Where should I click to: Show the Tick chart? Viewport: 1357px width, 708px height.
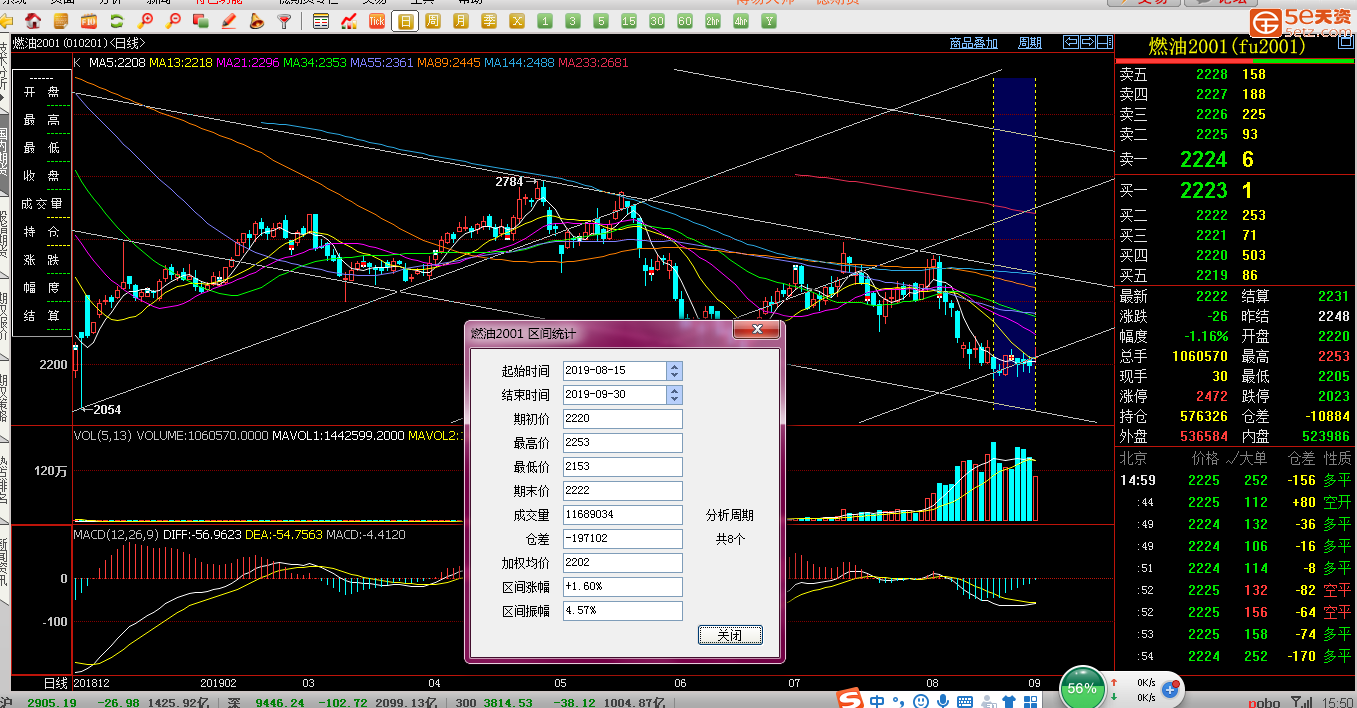(377, 21)
